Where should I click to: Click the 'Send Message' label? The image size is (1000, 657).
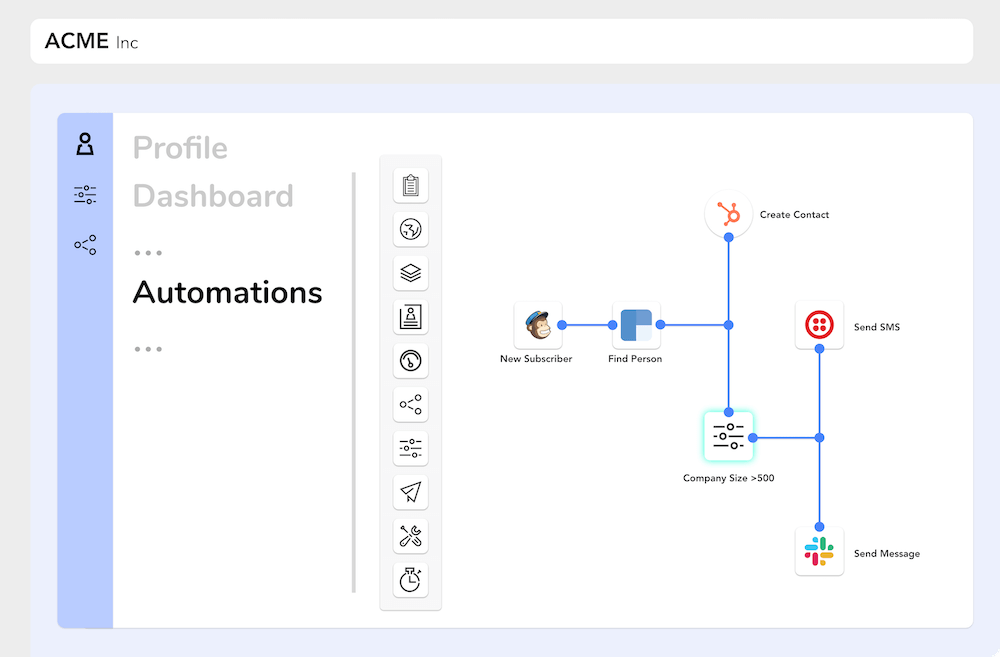[887, 554]
